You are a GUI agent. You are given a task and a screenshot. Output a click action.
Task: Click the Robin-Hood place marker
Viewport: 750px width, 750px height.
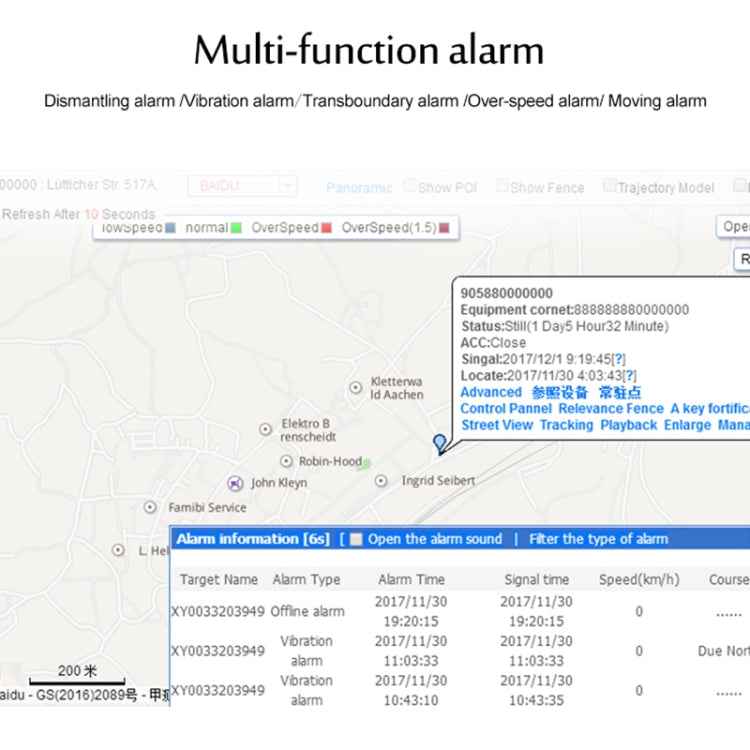pos(287,461)
